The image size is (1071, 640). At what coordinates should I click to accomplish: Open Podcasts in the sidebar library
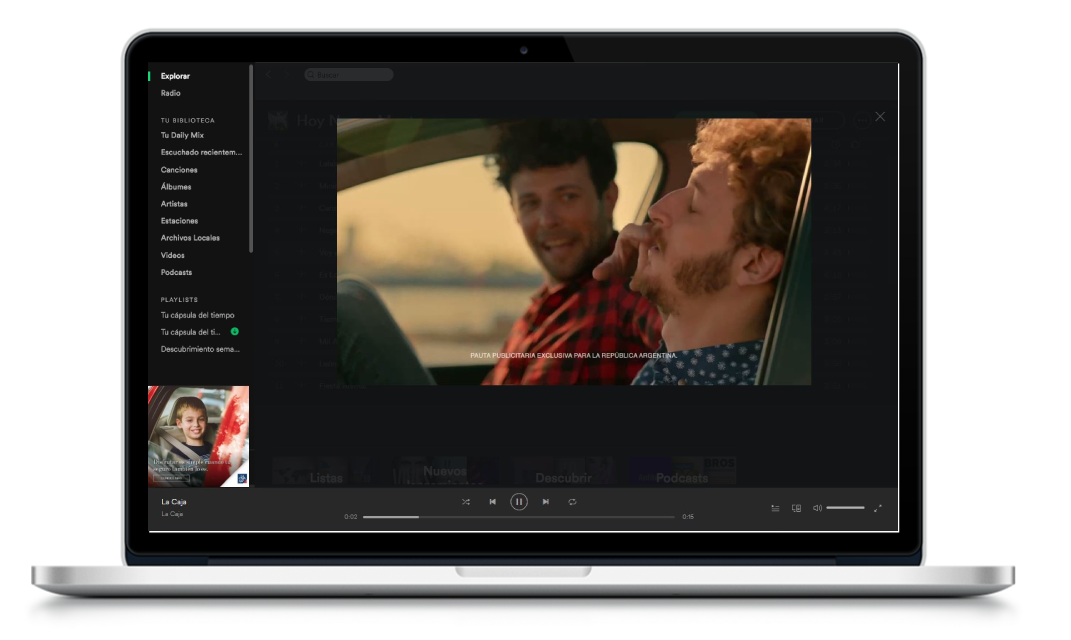coord(176,273)
